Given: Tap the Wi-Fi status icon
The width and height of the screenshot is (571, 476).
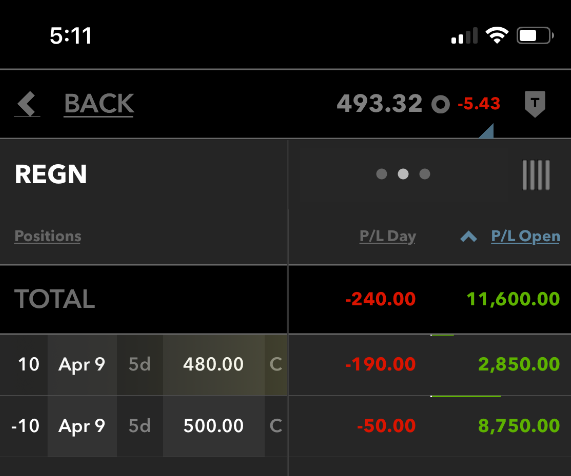Looking at the screenshot, I should click(x=497, y=35).
